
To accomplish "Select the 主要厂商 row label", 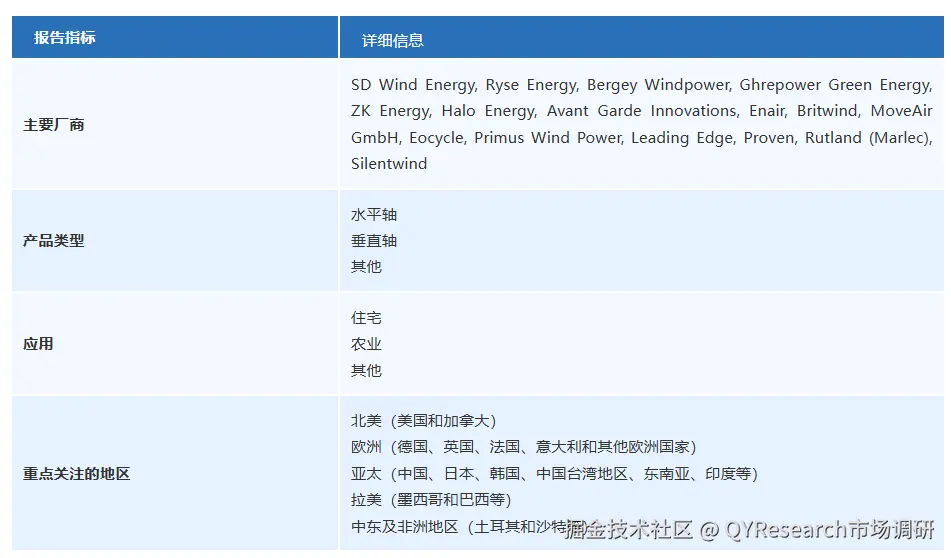I will pyautogui.click(x=54, y=125).
